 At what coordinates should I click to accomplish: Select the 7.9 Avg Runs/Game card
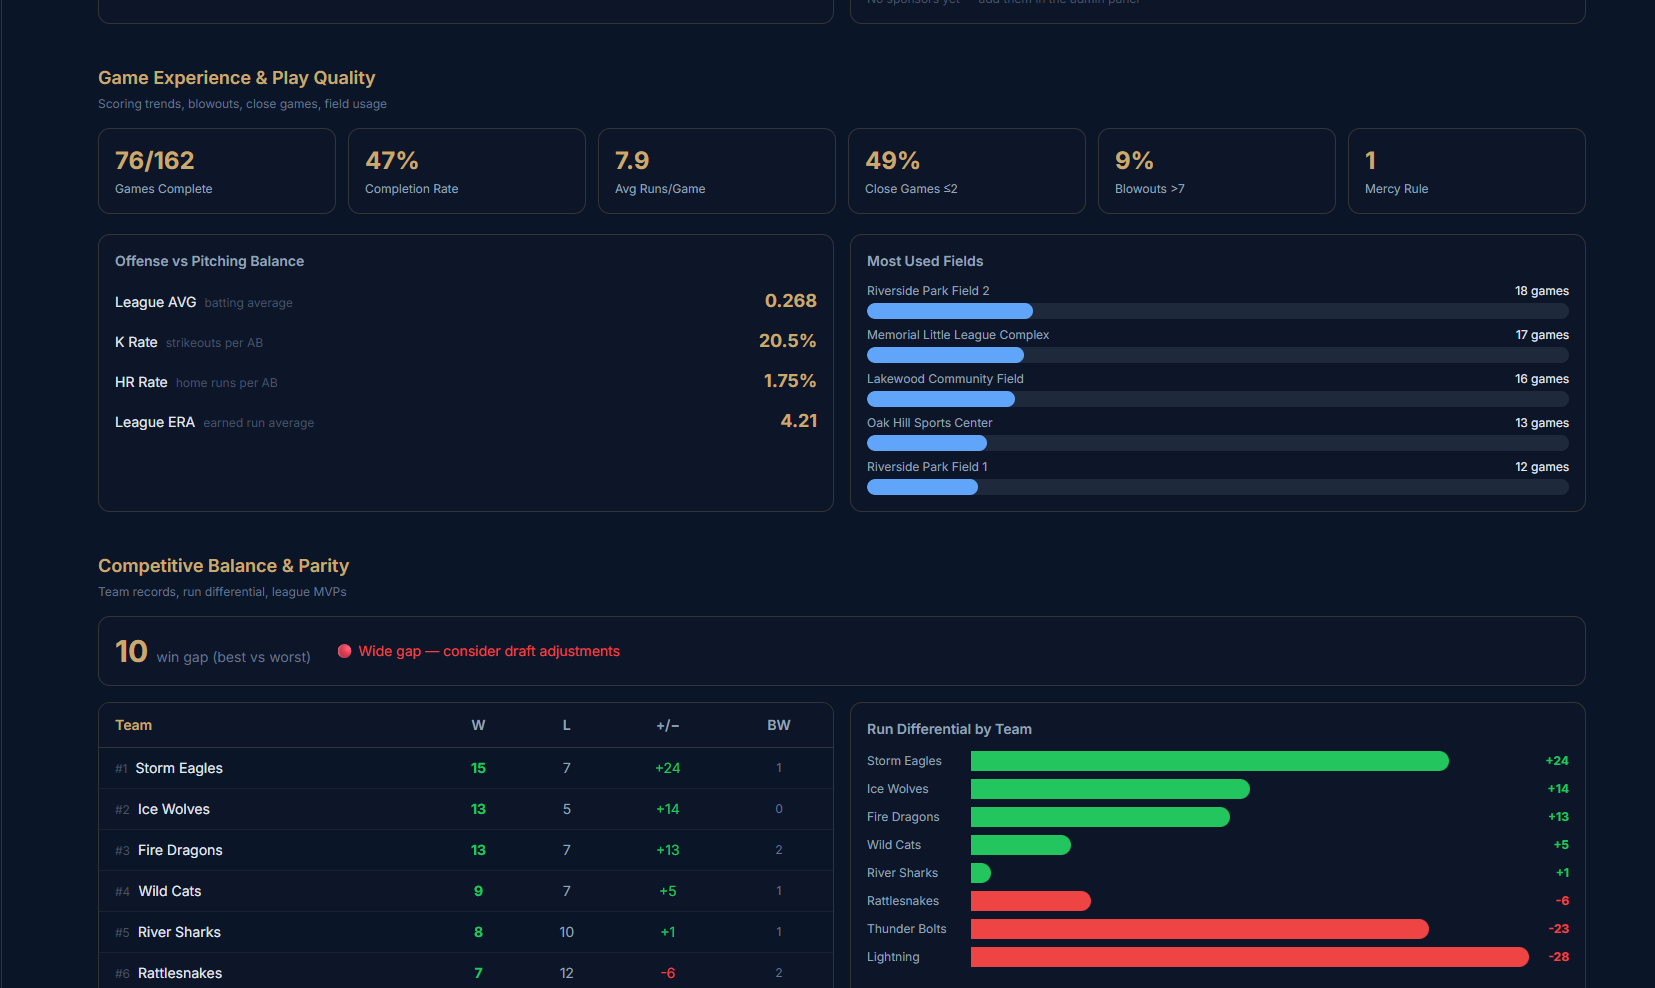pyautogui.click(x=716, y=170)
